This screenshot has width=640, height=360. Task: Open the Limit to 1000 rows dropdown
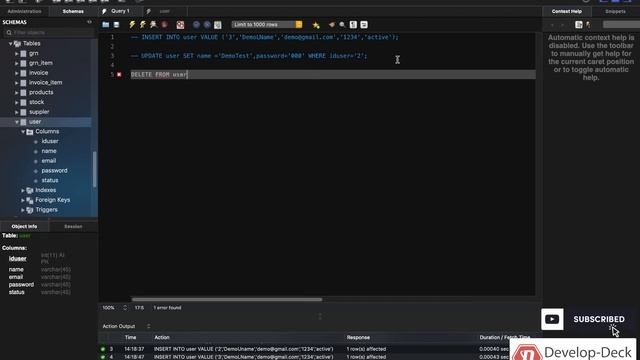[x=267, y=25]
